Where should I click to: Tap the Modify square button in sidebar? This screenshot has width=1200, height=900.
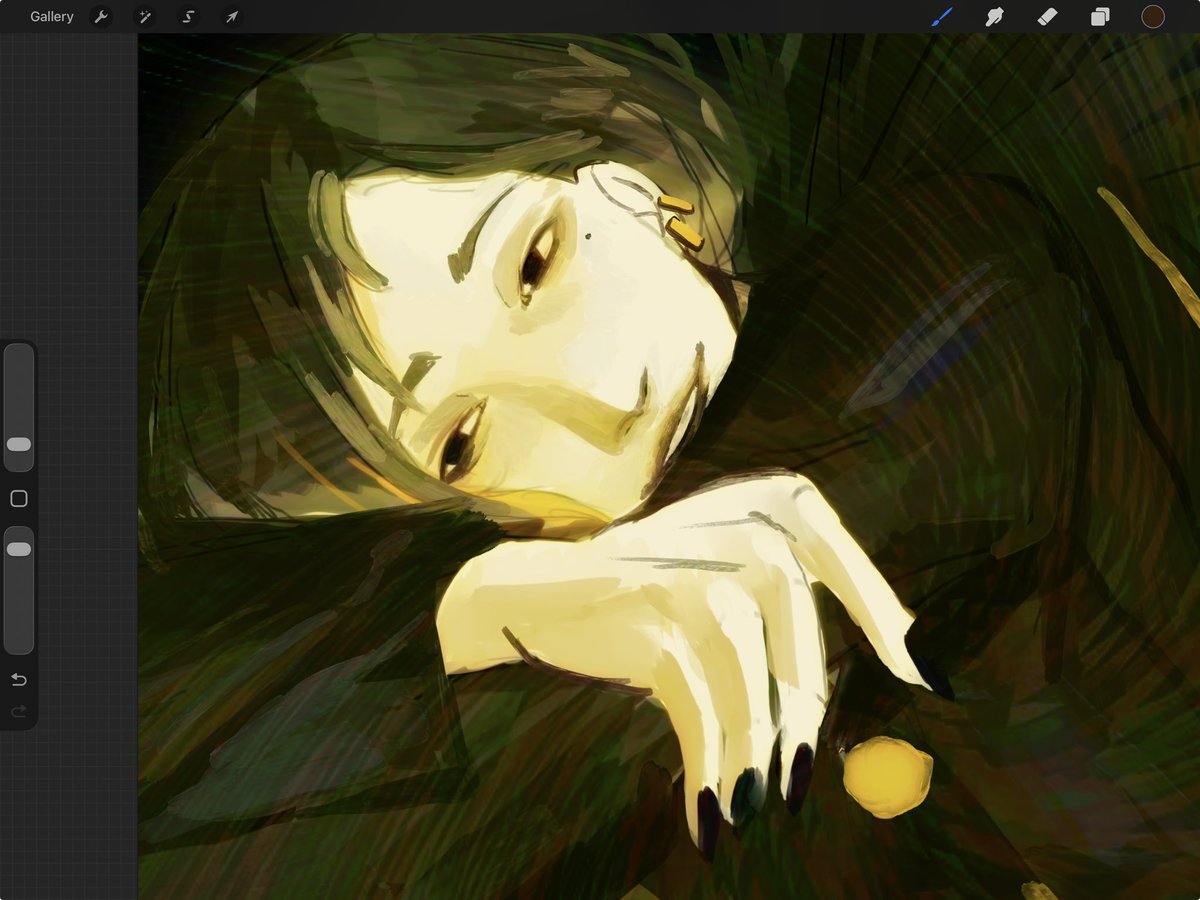[x=19, y=499]
